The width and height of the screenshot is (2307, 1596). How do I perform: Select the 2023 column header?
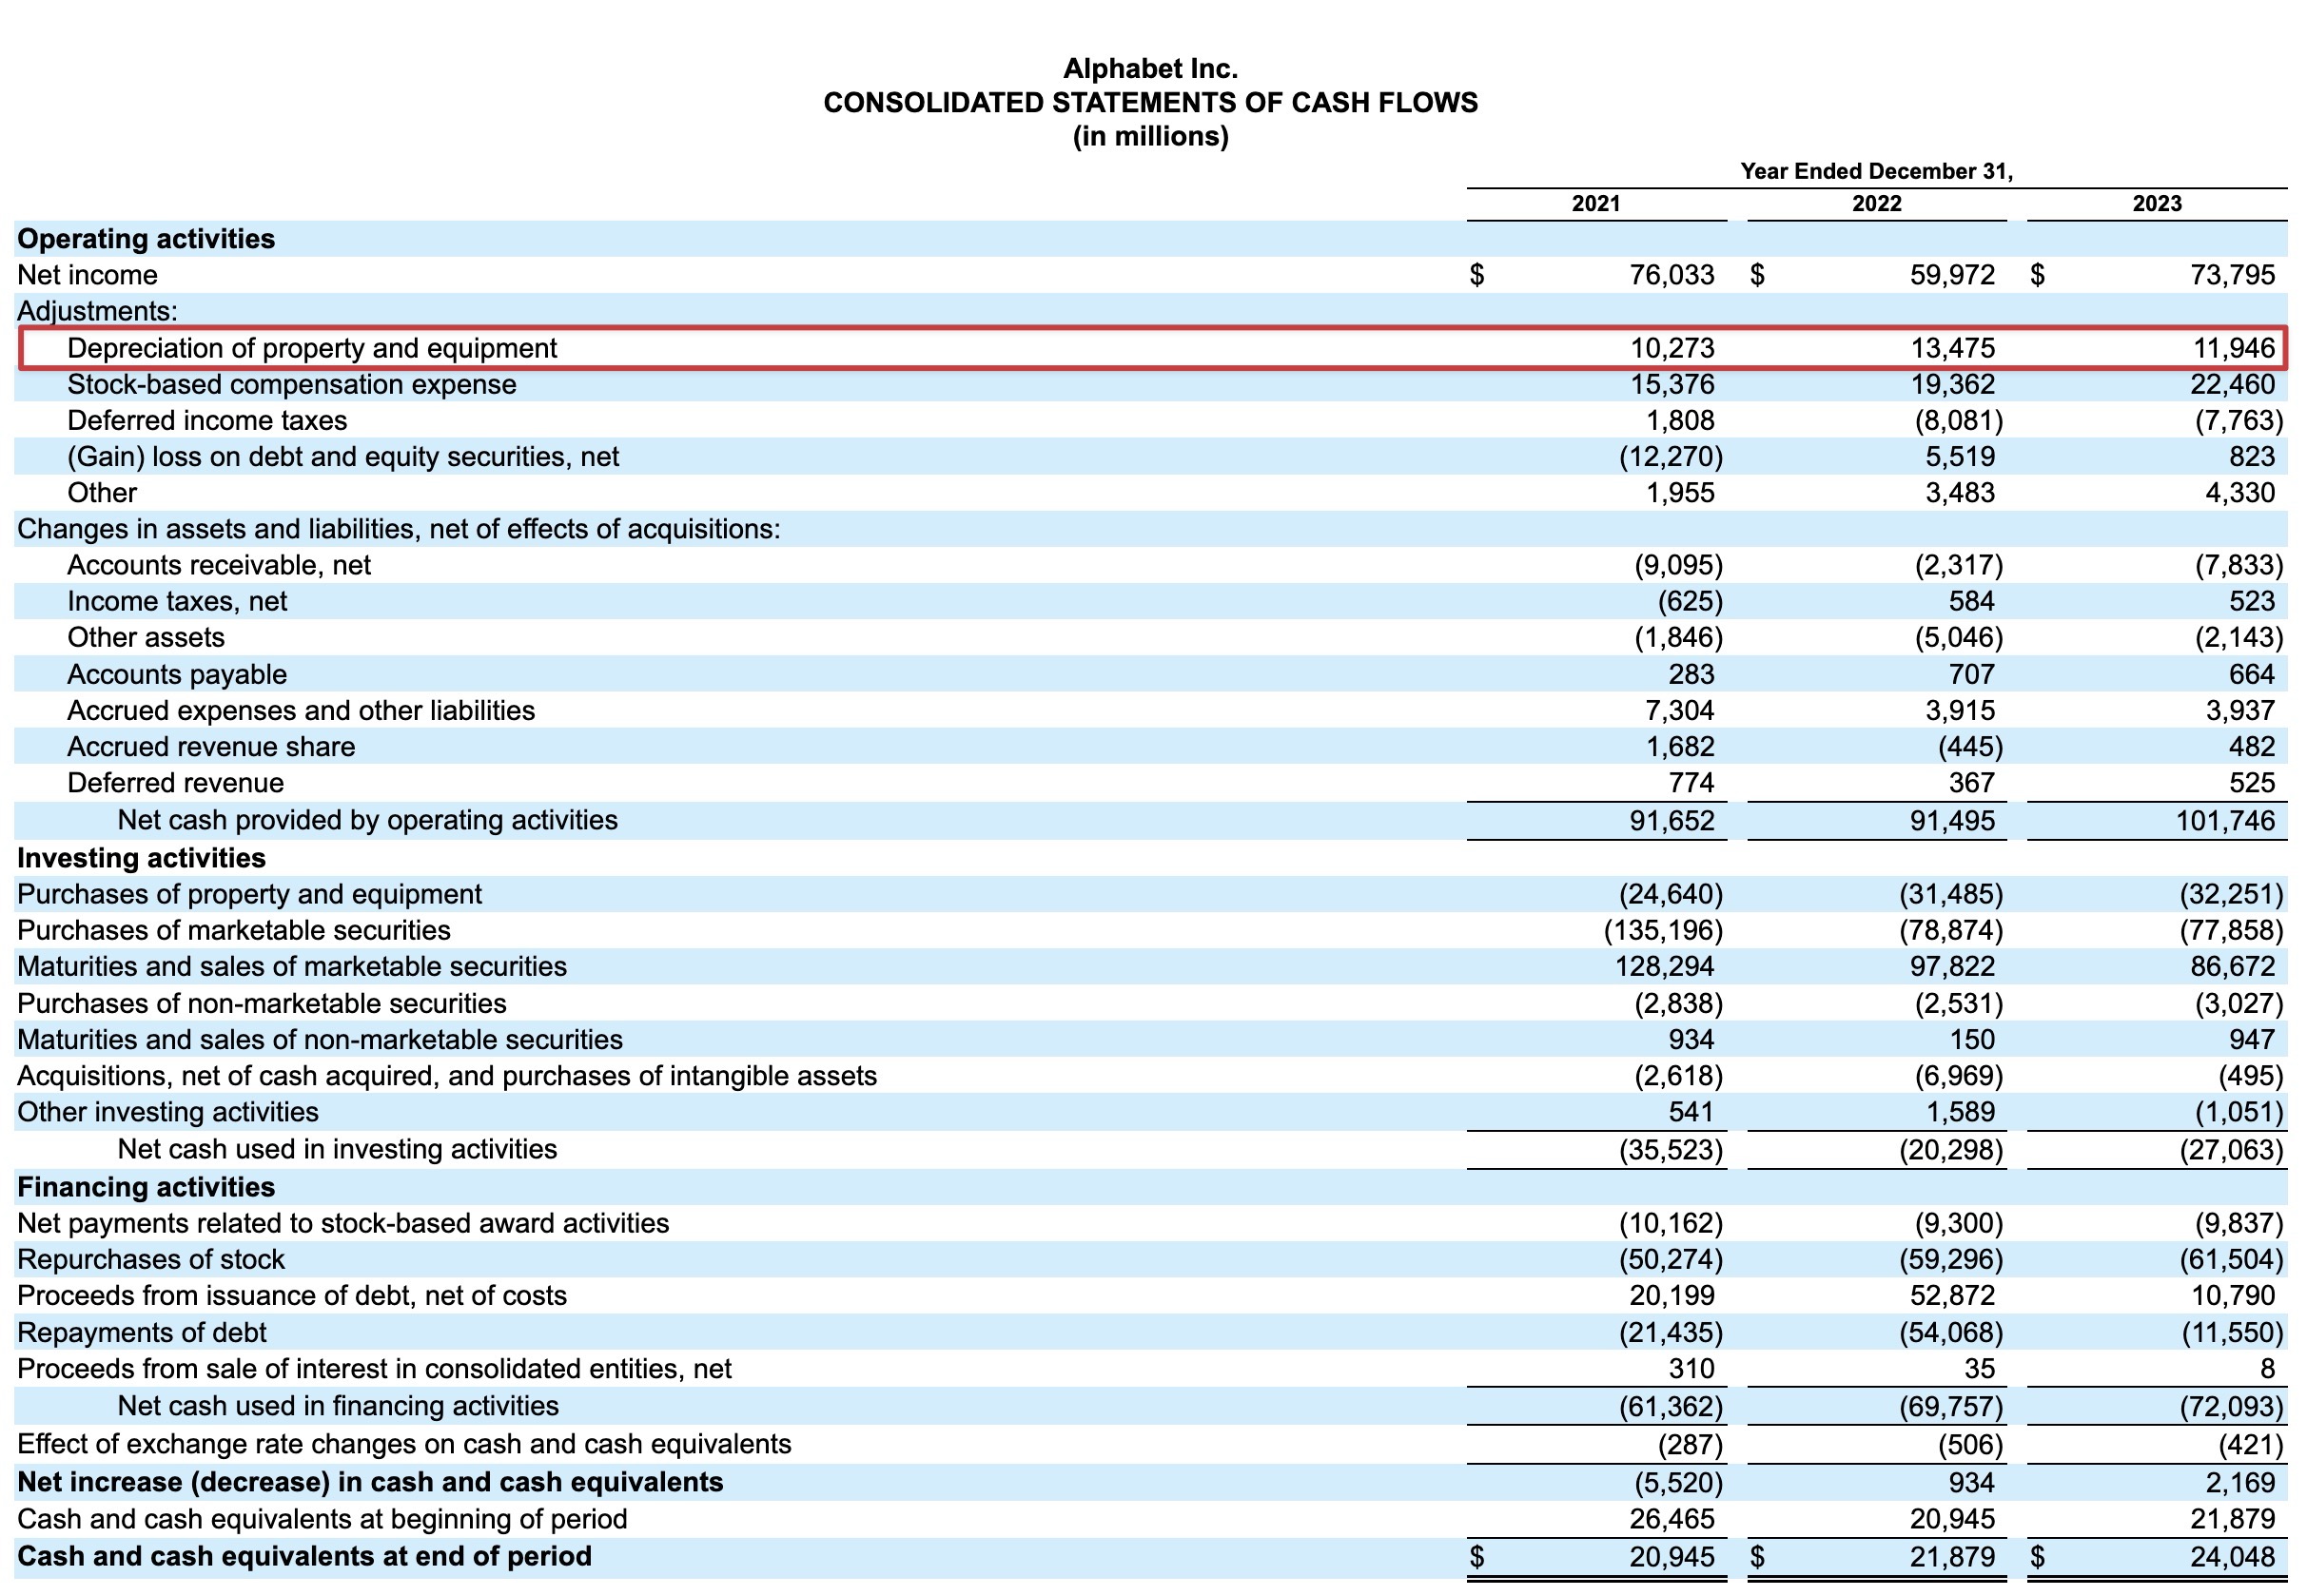point(2157,204)
